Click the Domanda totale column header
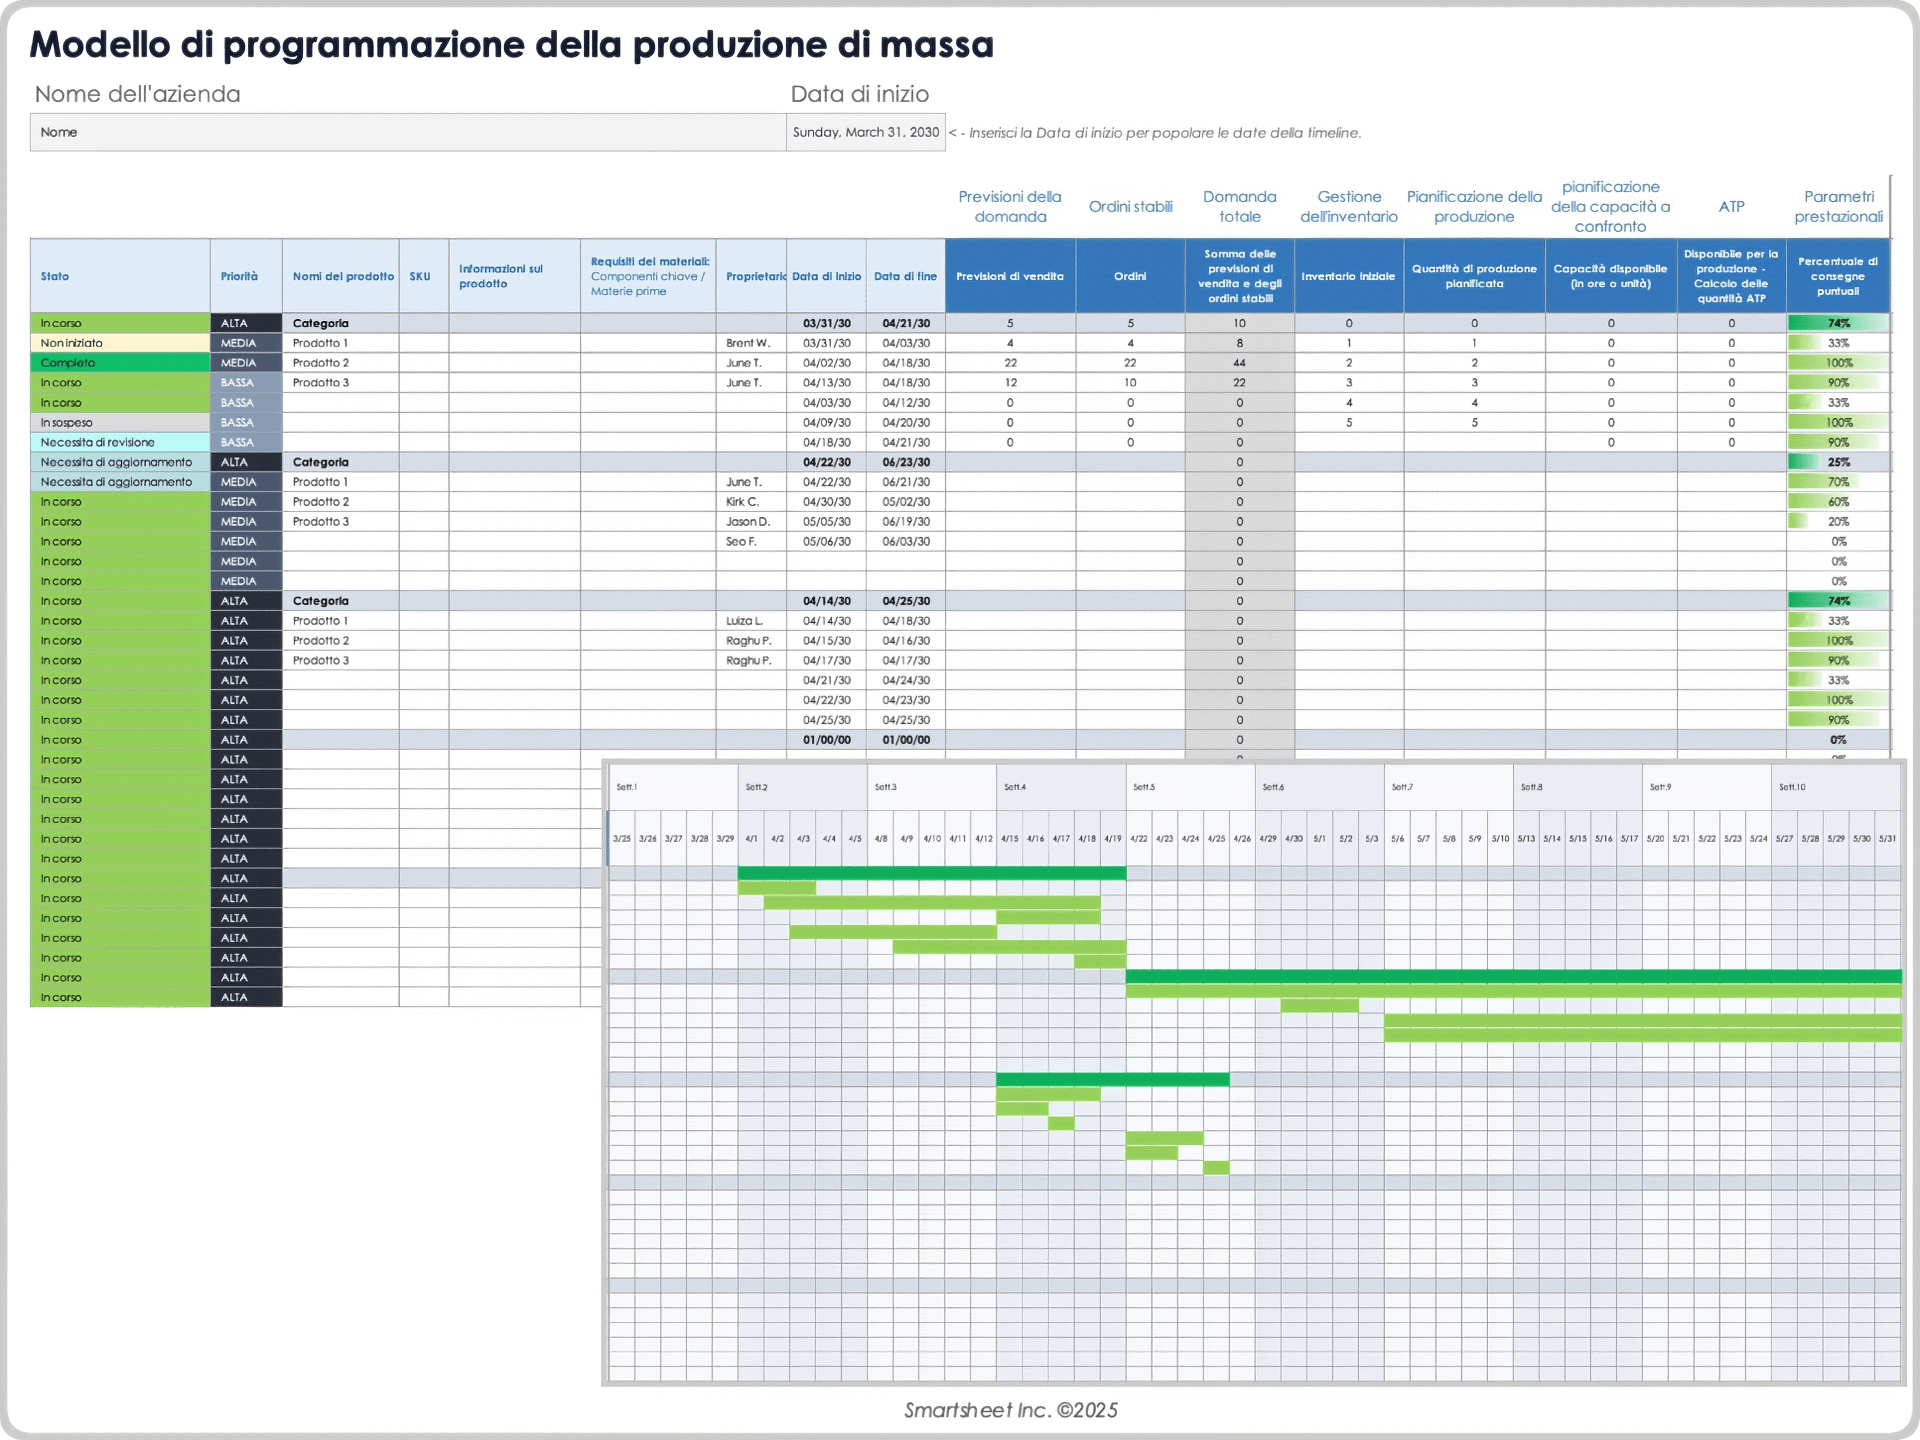This screenshot has height=1440, width=1920. [x=1239, y=206]
